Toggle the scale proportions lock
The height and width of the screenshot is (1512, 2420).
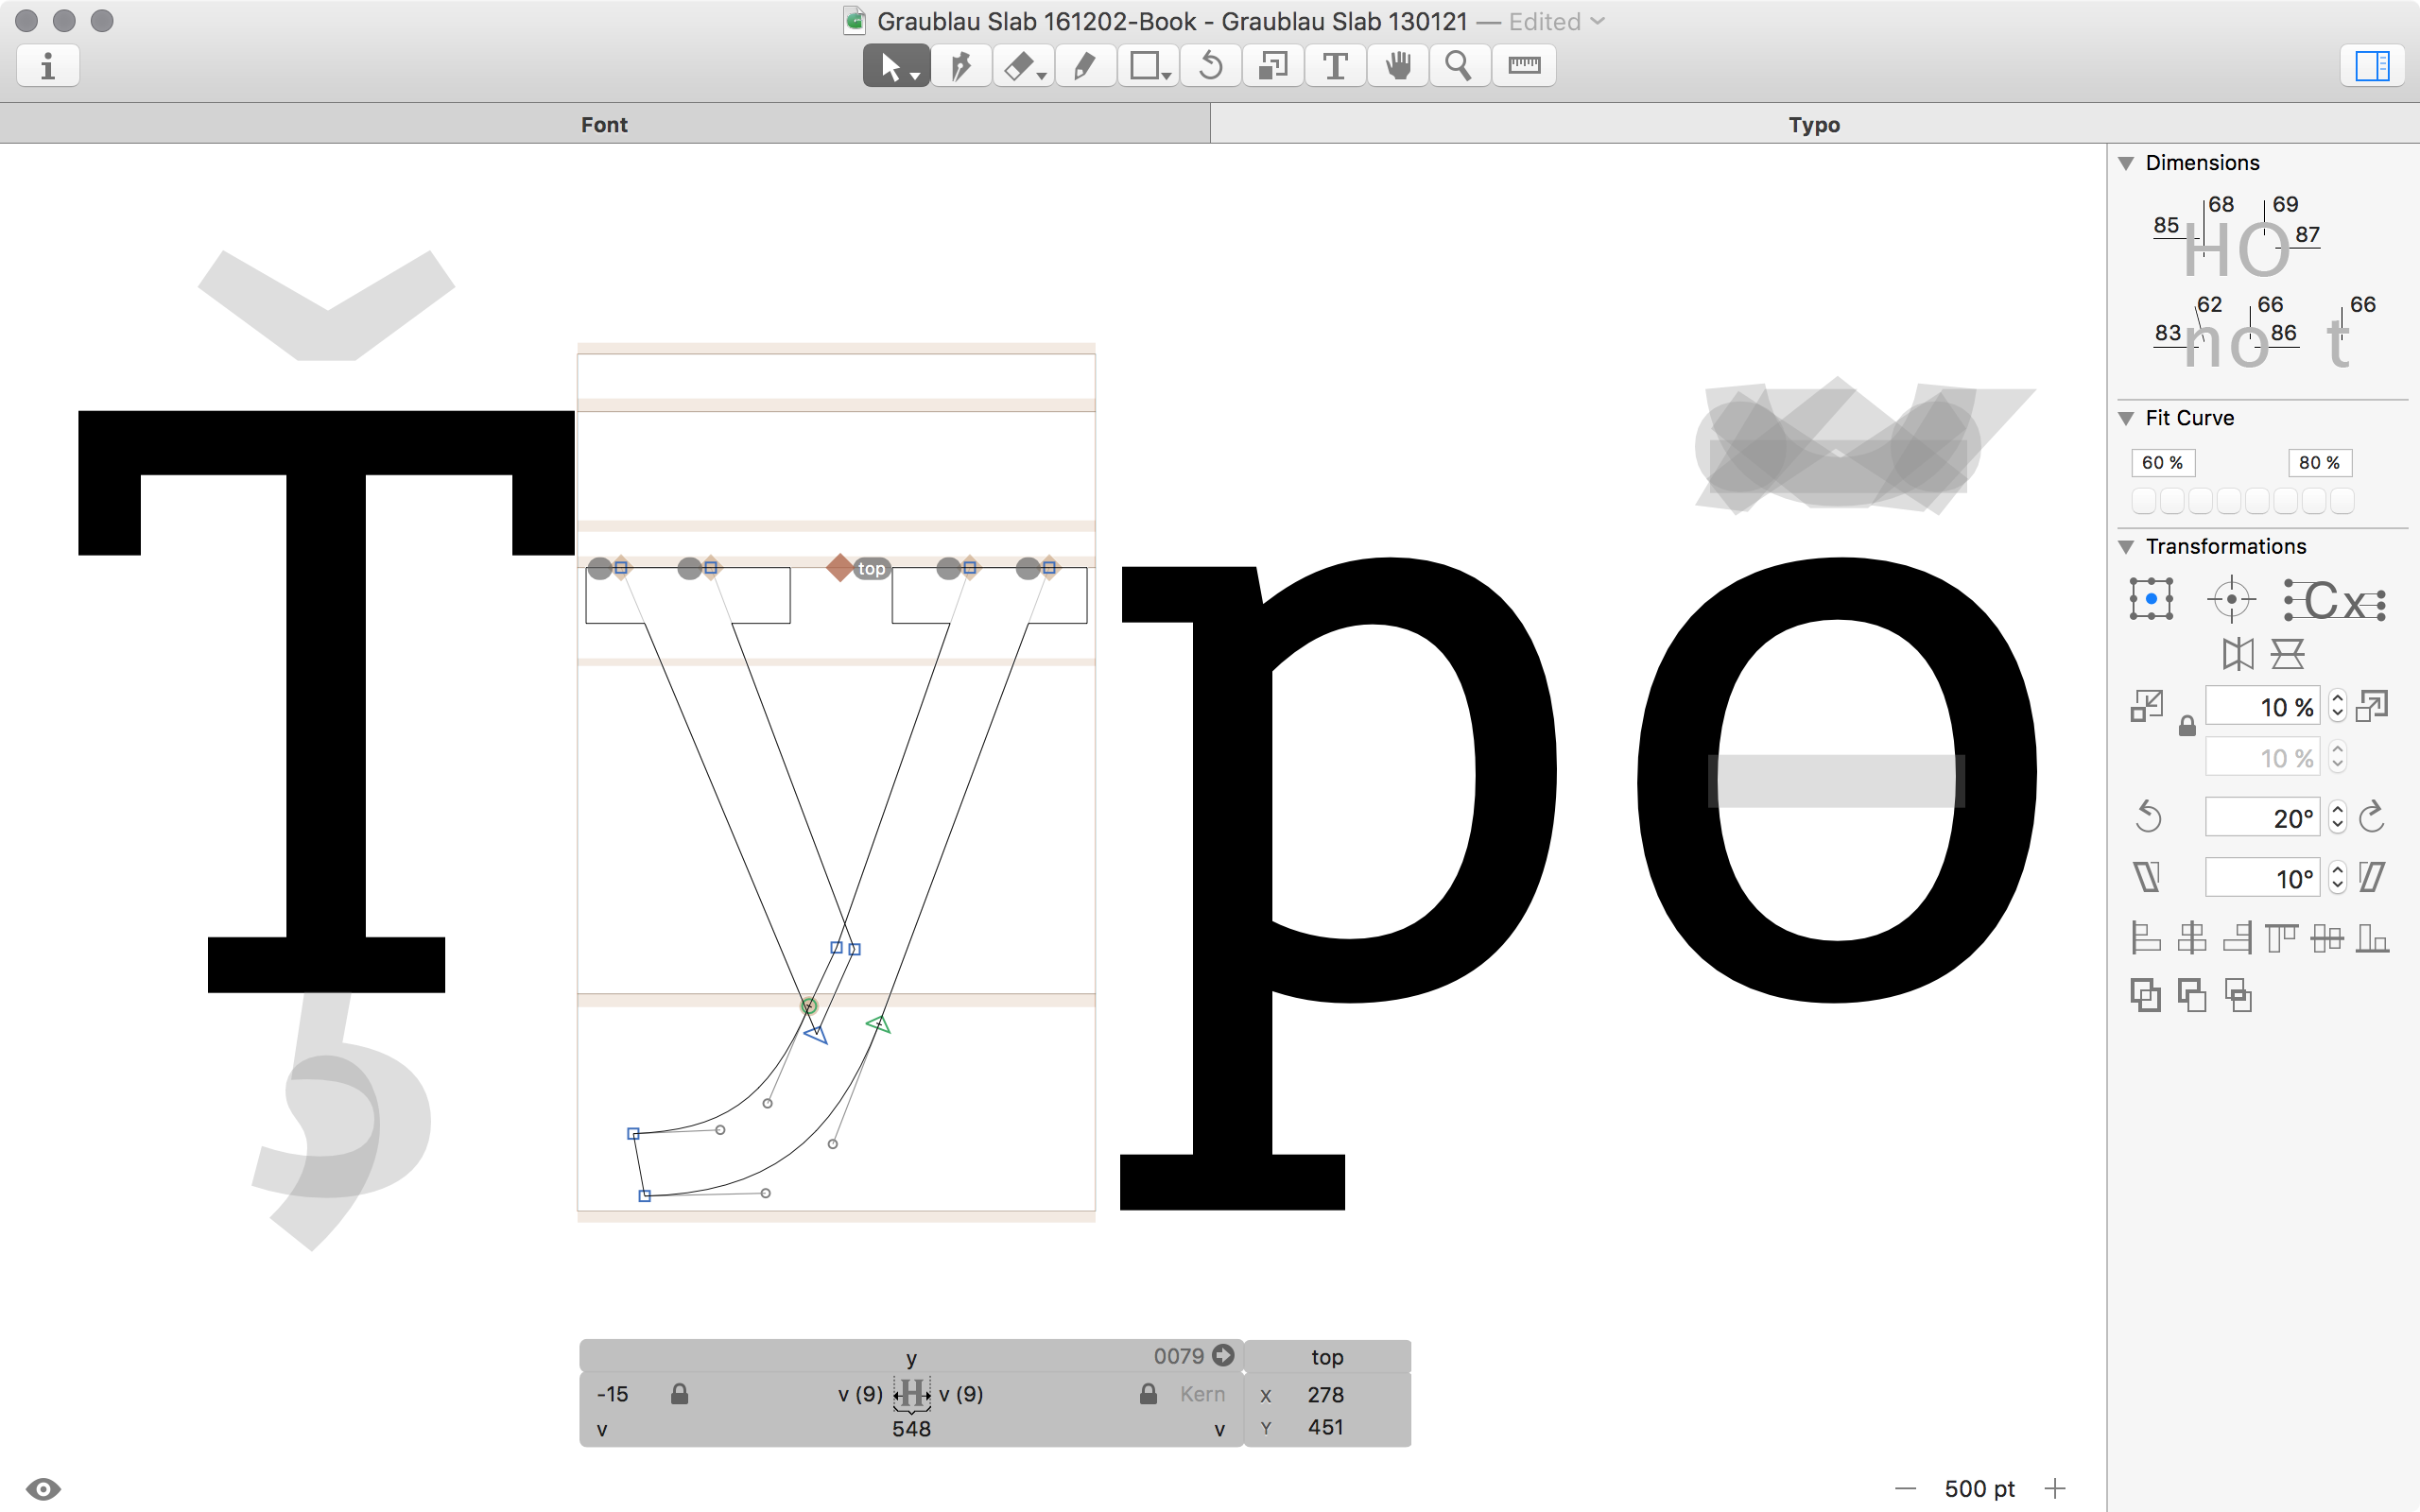2188,727
